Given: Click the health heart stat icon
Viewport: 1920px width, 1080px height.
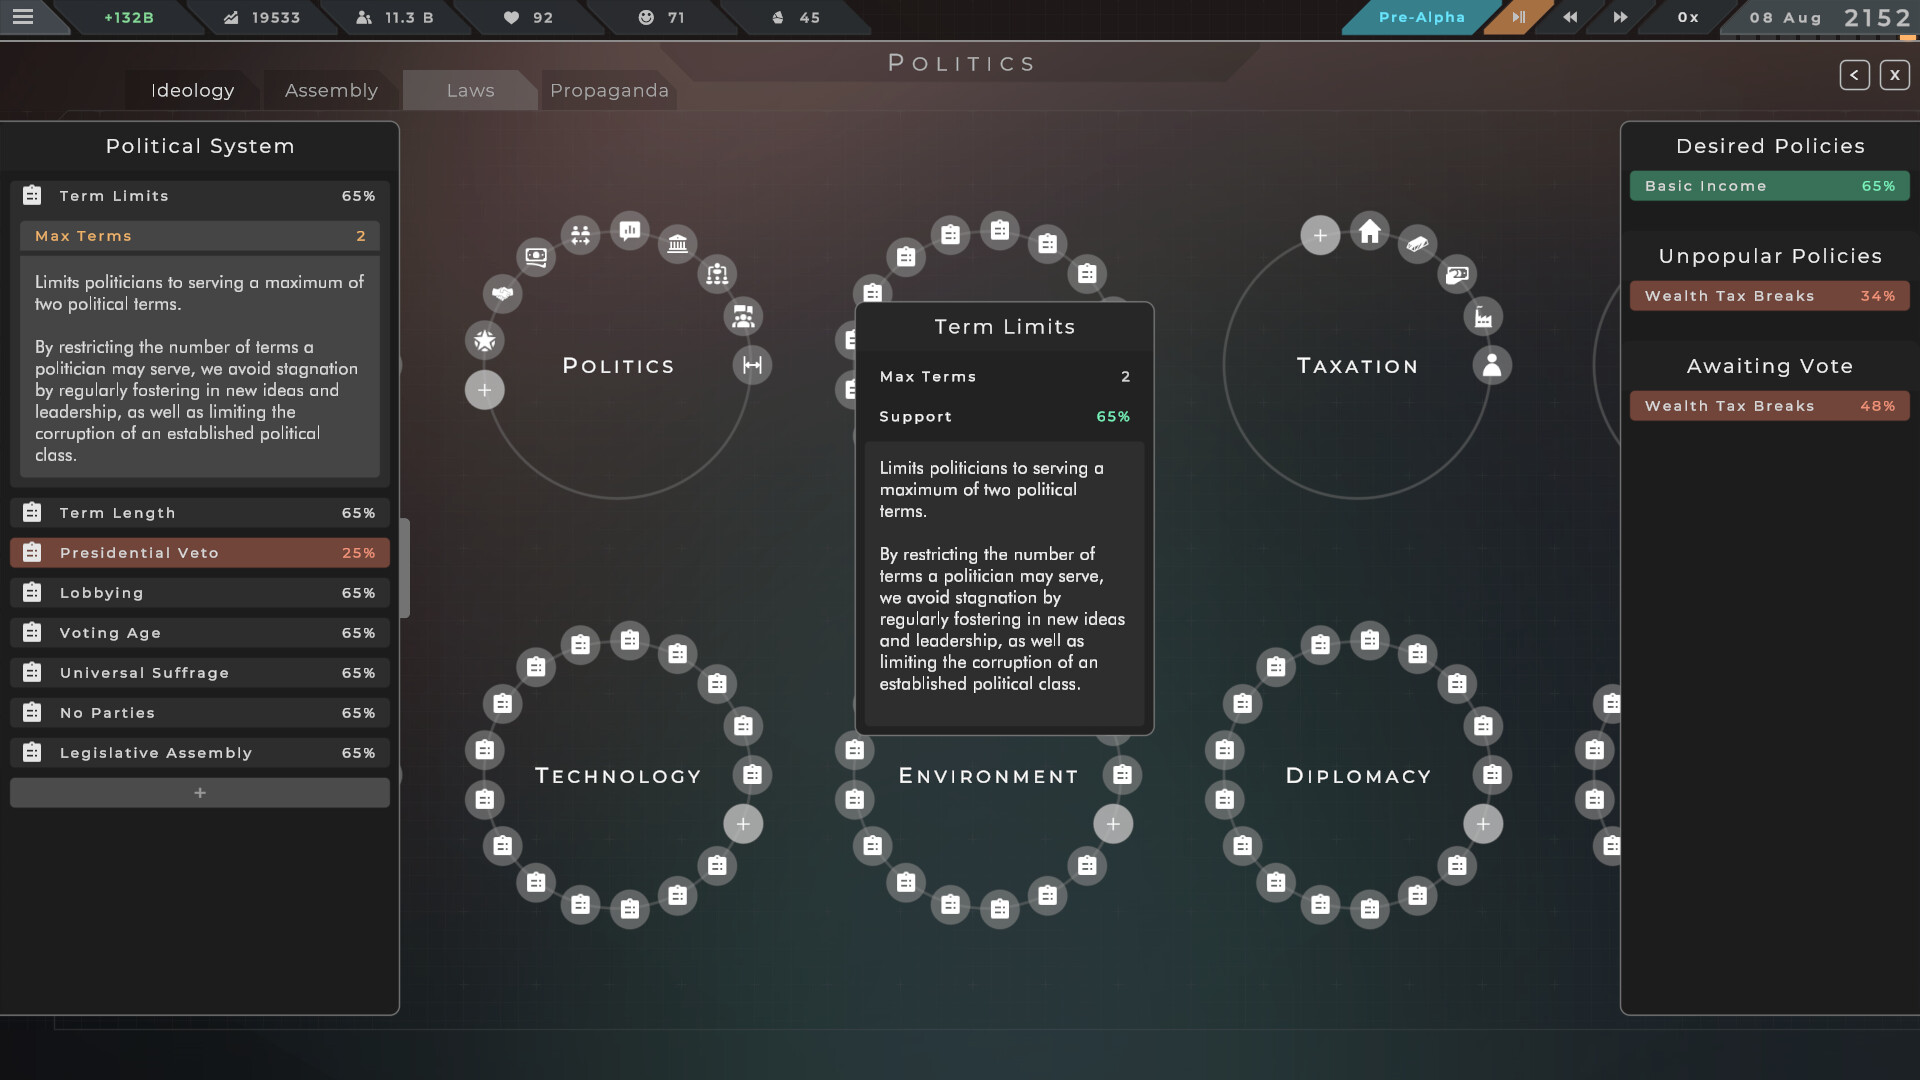Looking at the screenshot, I should 511,17.
